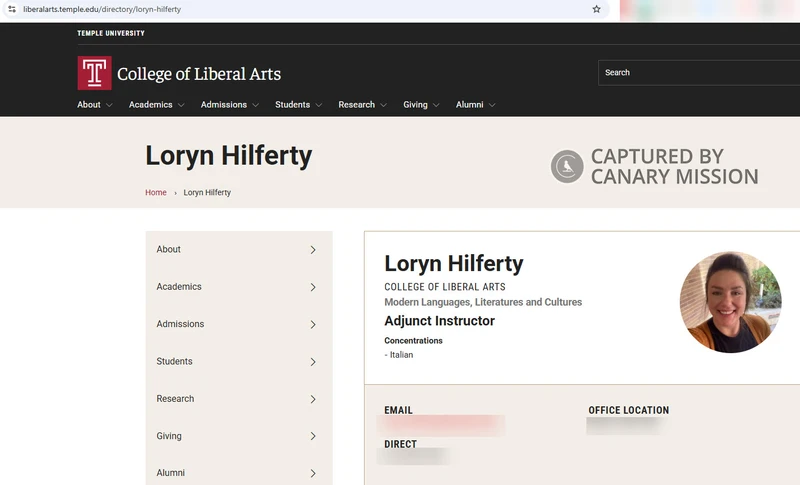The width and height of the screenshot is (800, 485).
Task: Select Alumni in the sidebar menu
Action: (x=170, y=473)
